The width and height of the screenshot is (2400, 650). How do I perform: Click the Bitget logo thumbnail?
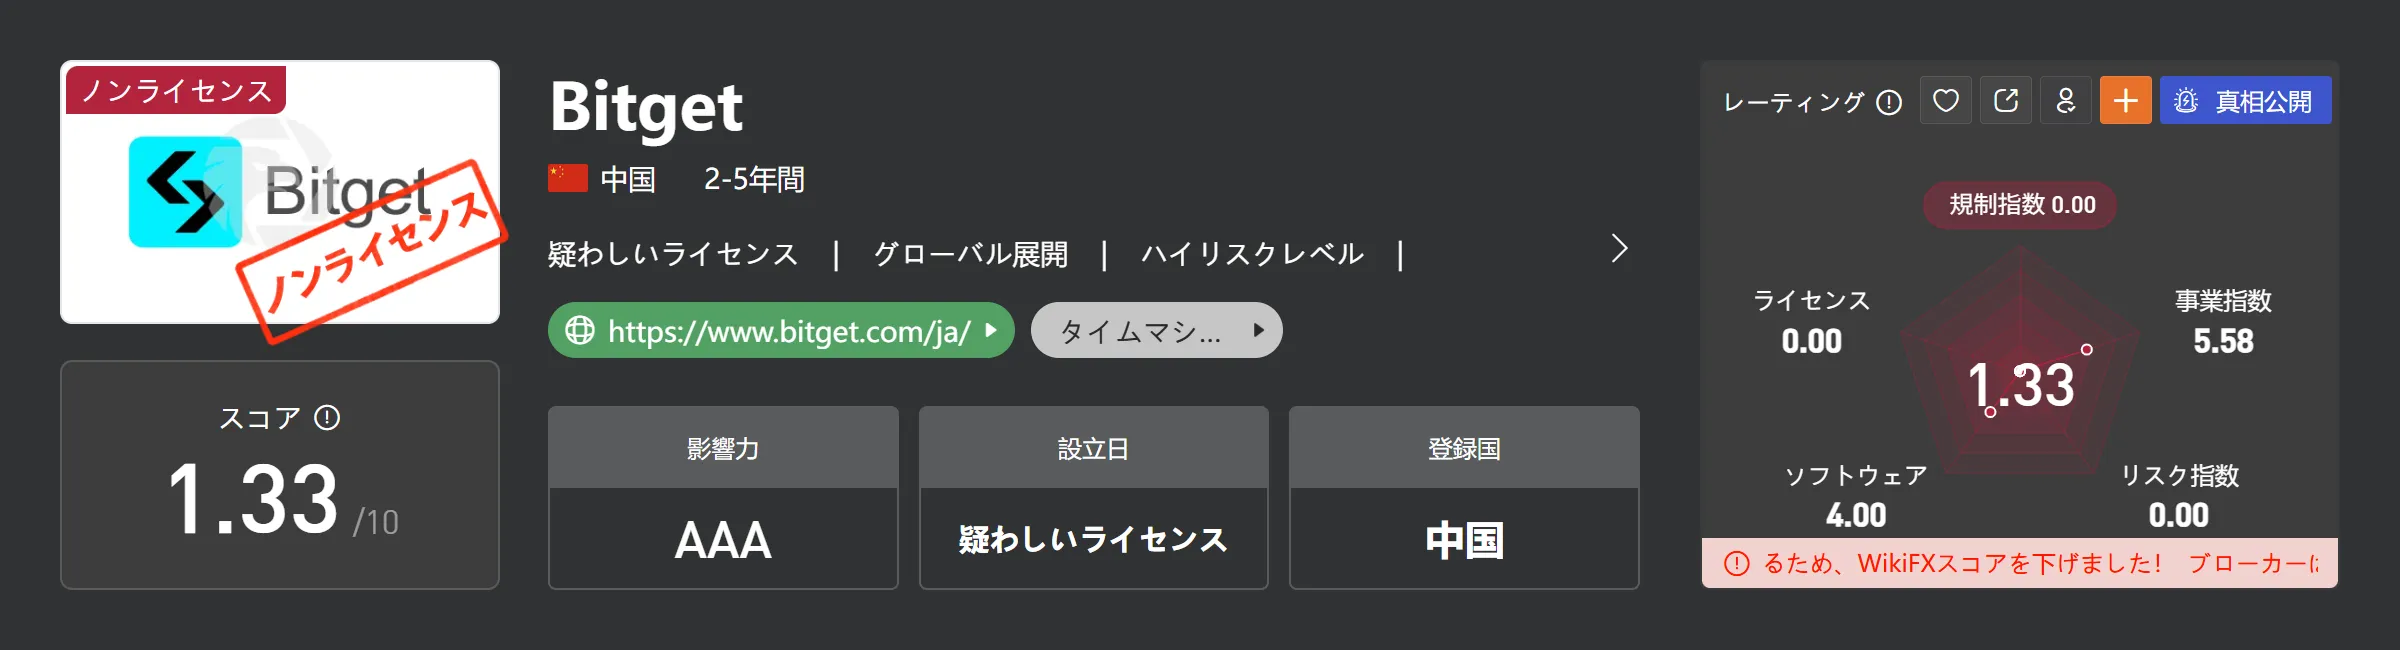point(280,192)
